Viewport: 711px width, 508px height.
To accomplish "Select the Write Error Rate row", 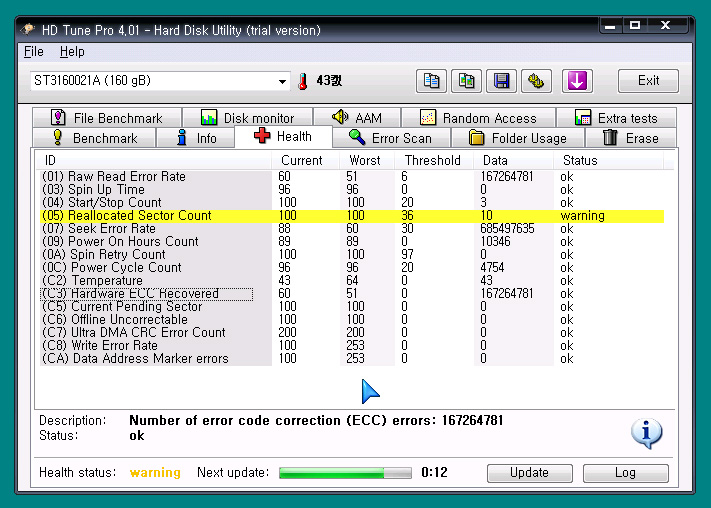I will (x=352, y=346).
